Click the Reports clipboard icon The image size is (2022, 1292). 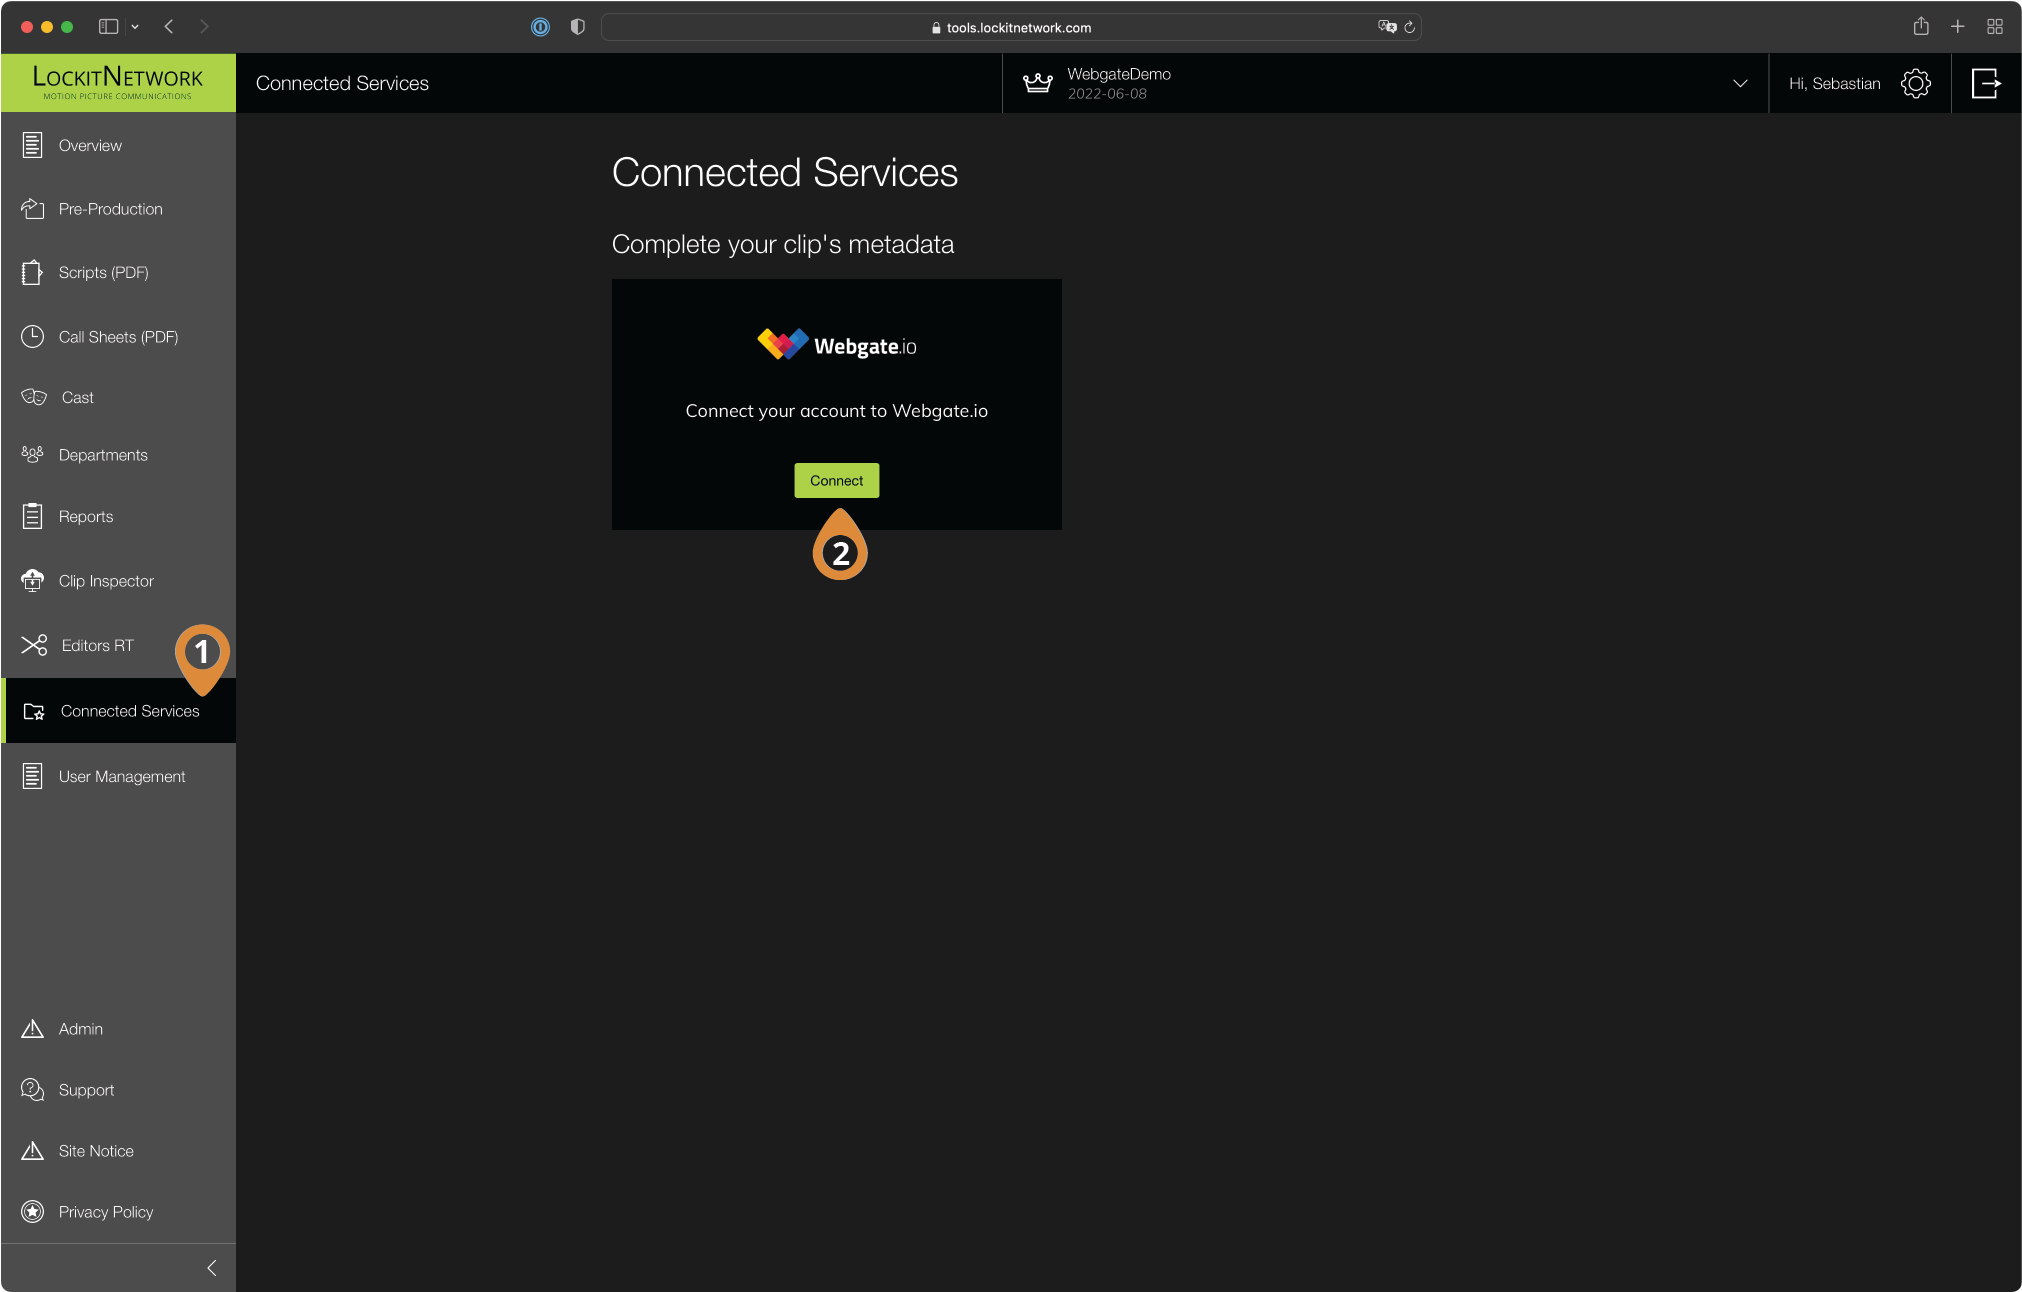point(32,516)
